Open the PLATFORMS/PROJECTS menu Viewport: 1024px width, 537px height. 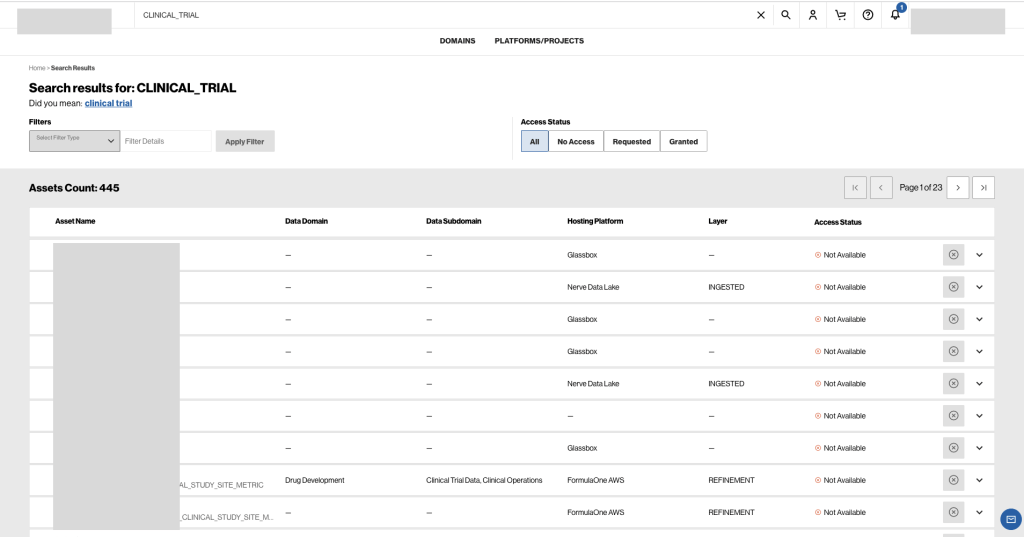tap(539, 41)
